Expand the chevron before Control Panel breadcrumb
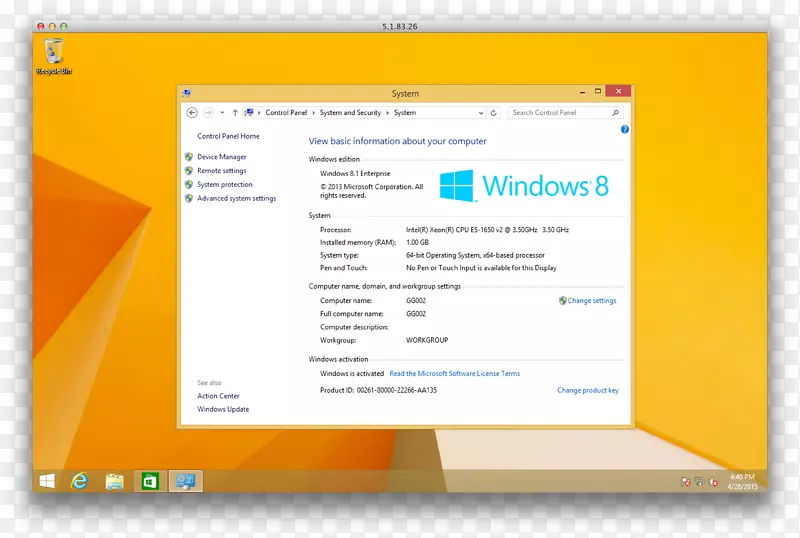 point(259,113)
